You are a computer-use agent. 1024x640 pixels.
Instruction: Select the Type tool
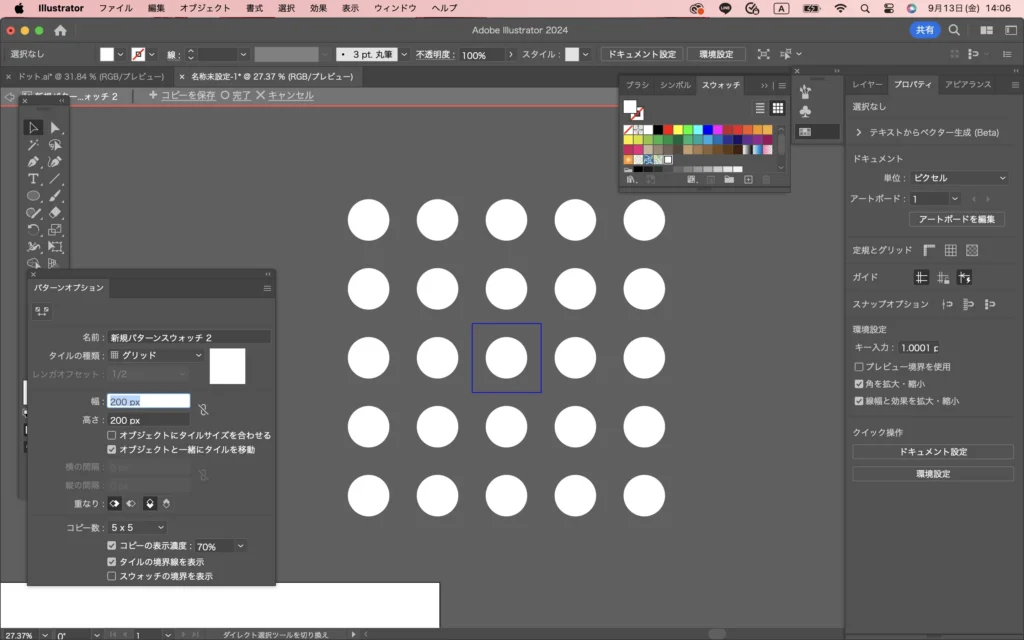coord(33,179)
